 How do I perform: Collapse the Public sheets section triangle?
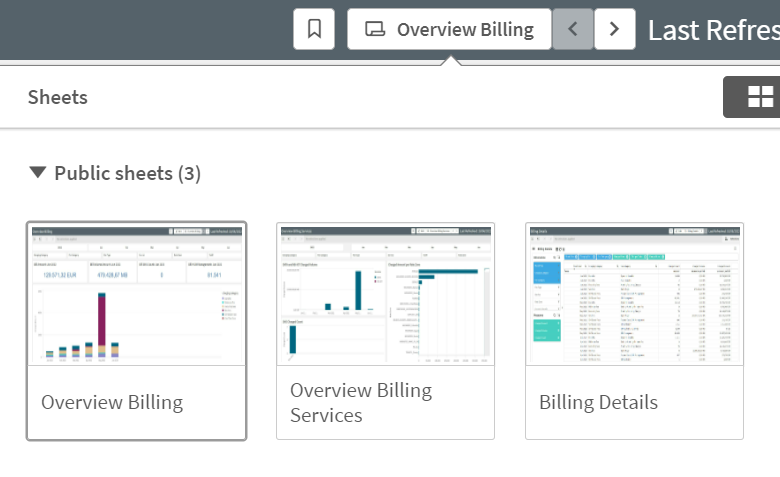(x=38, y=173)
